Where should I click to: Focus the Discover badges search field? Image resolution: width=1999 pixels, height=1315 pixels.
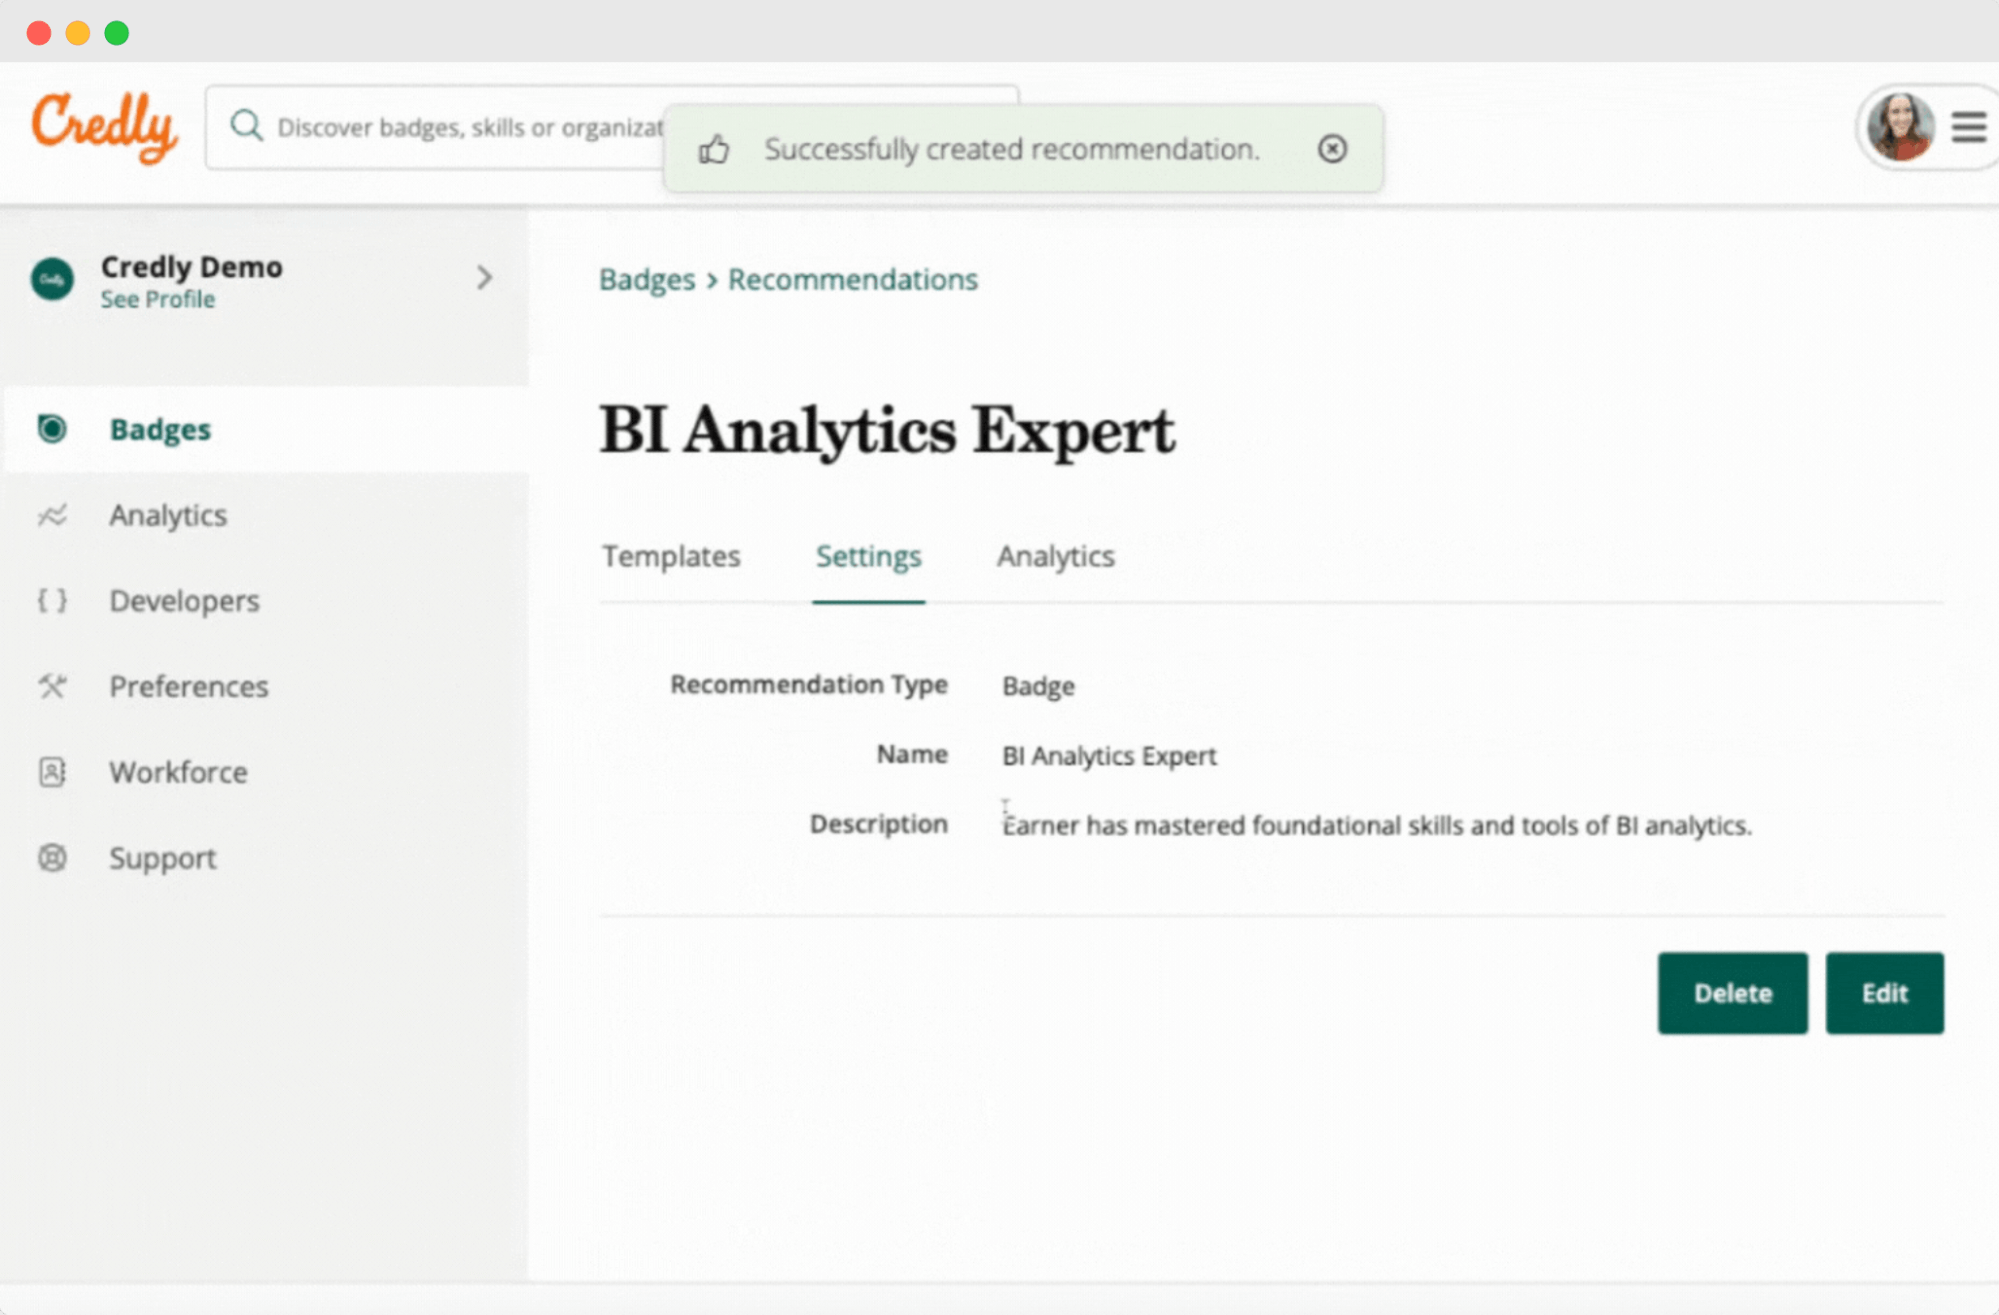pos(612,127)
